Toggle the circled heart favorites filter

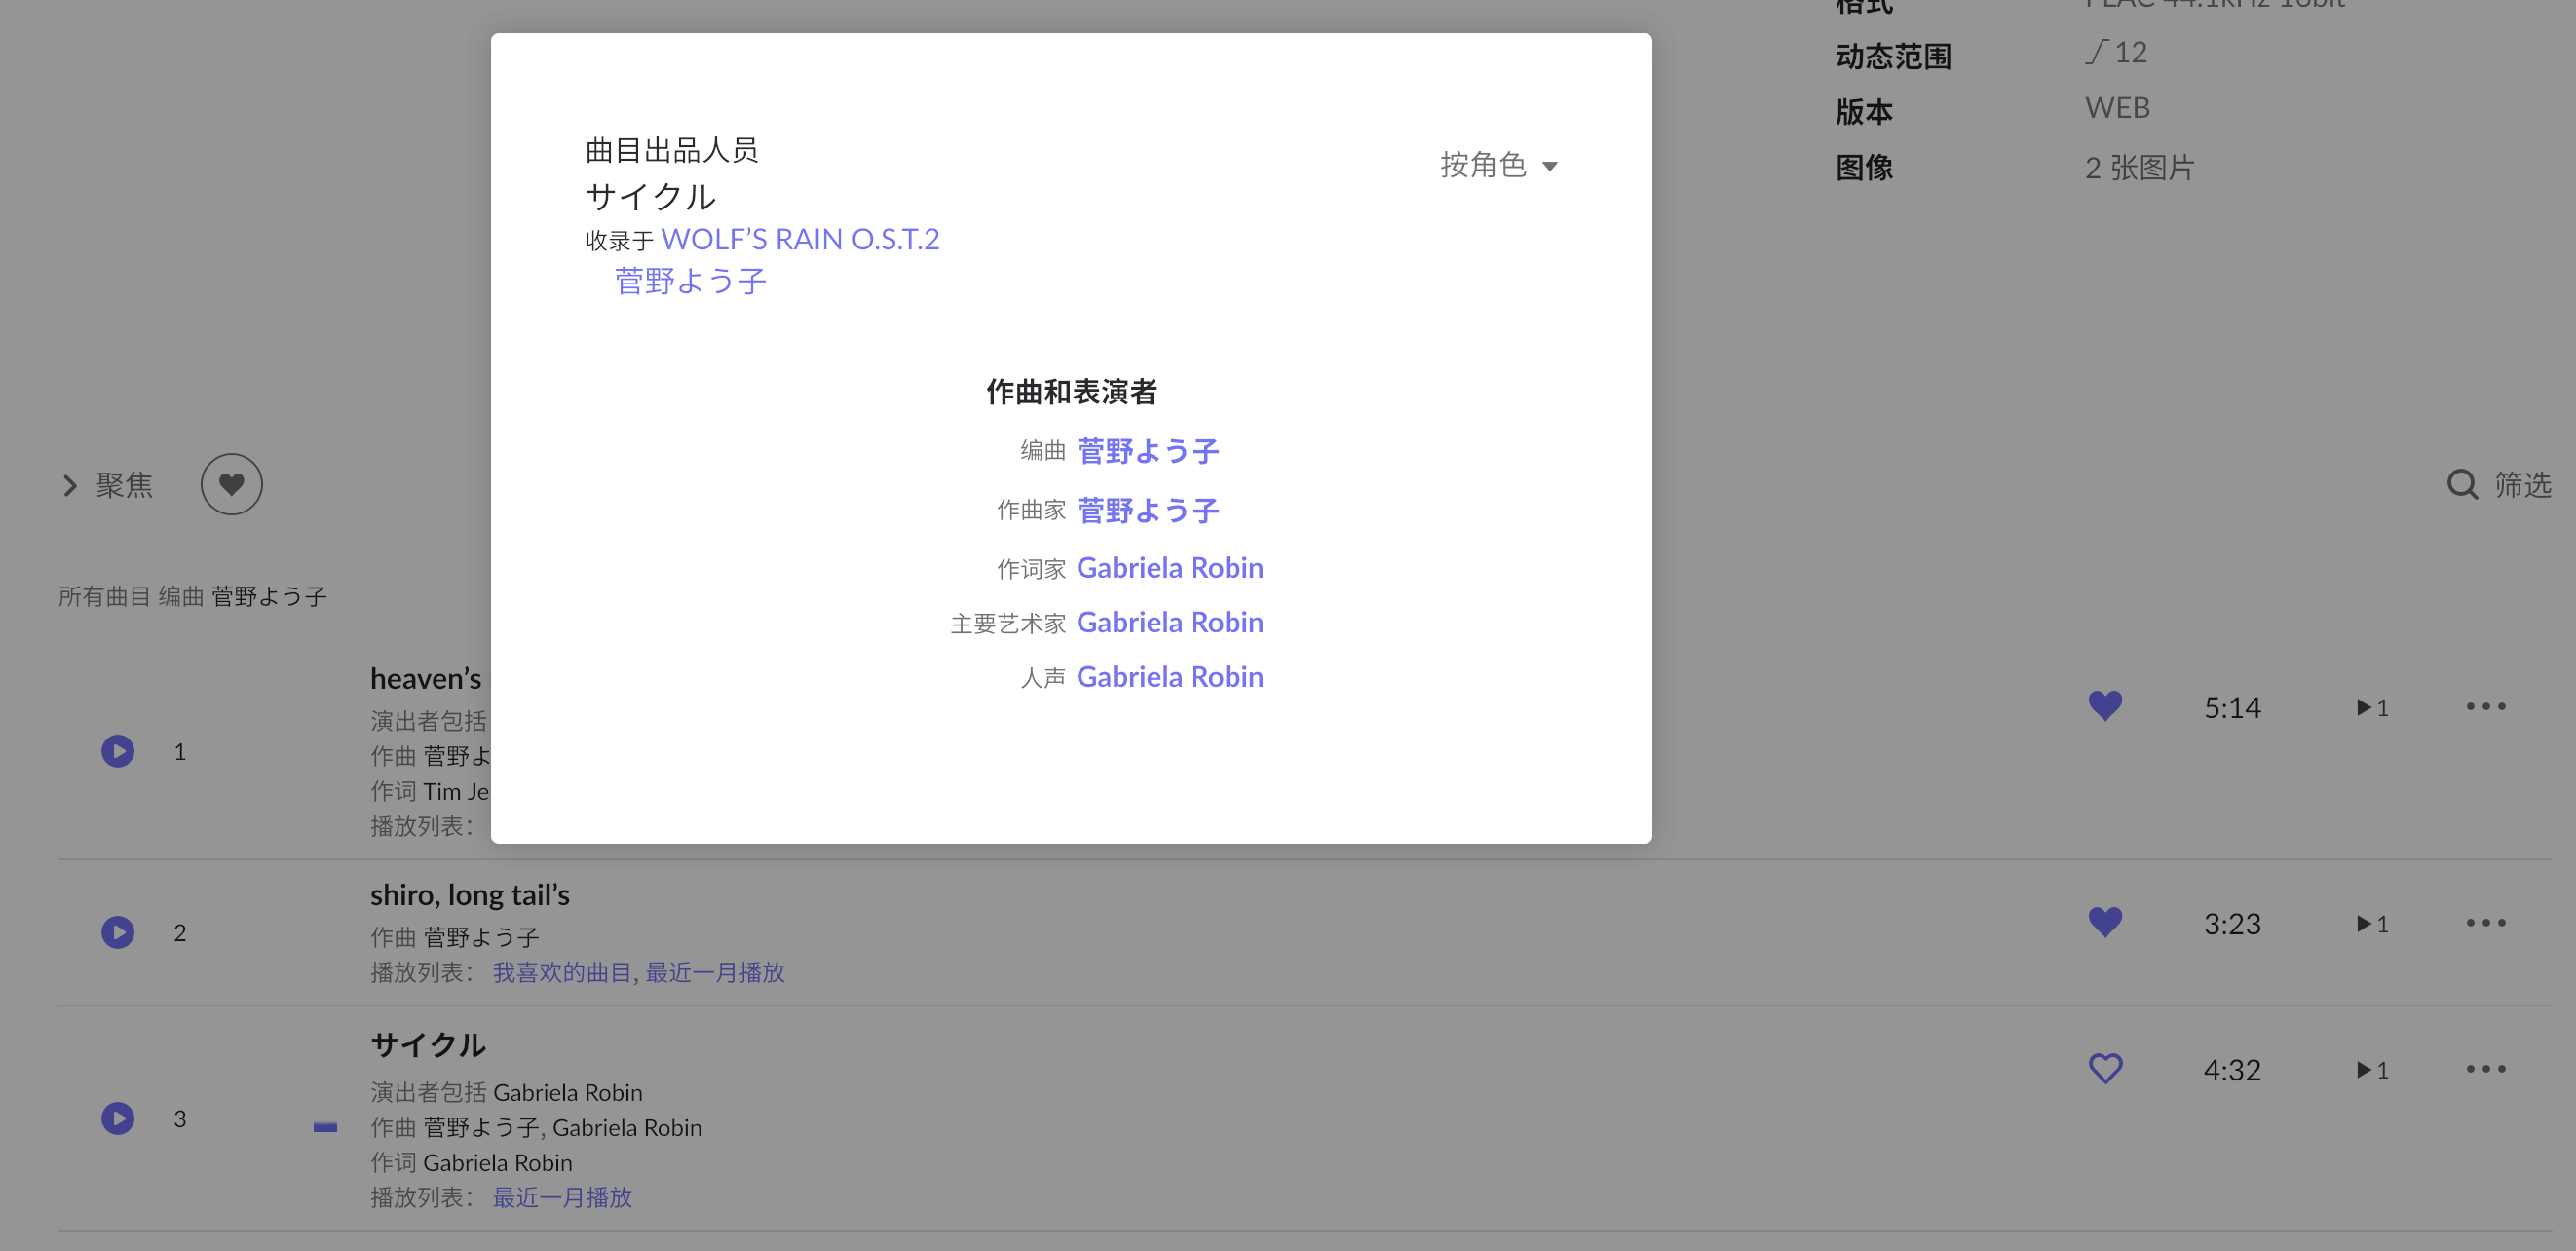231,485
